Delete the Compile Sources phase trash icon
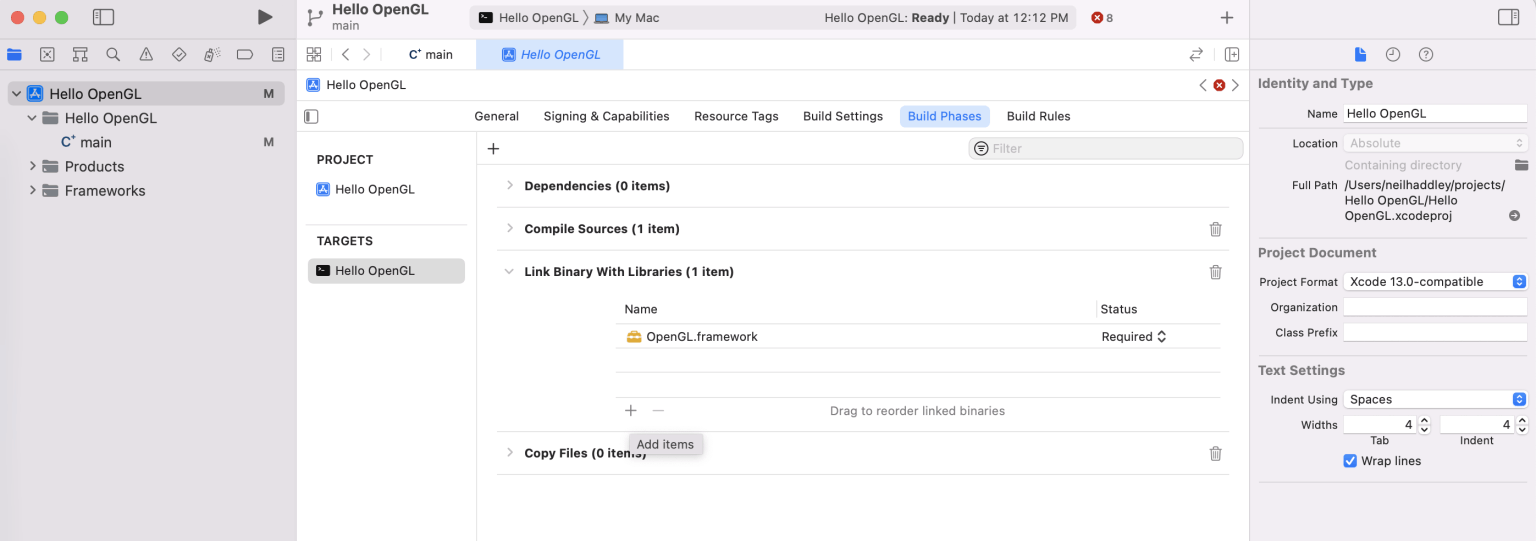 tap(1216, 229)
